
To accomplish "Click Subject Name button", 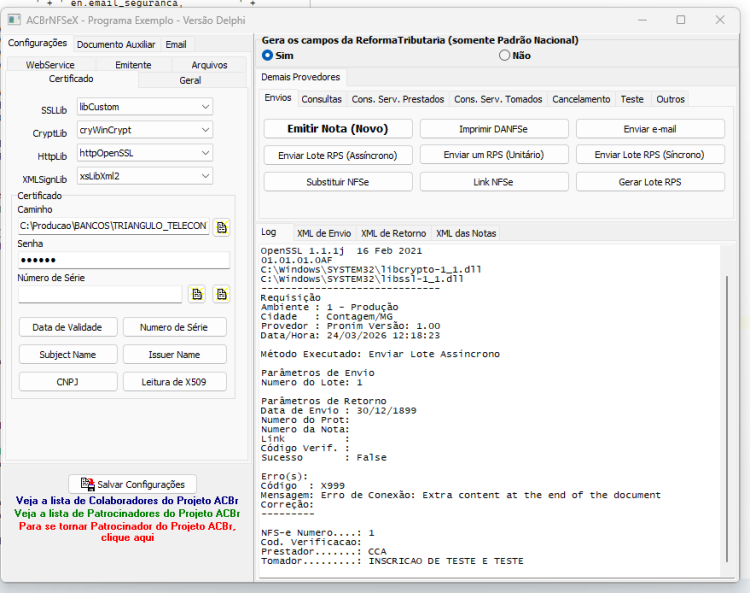I will pos(67,355).
